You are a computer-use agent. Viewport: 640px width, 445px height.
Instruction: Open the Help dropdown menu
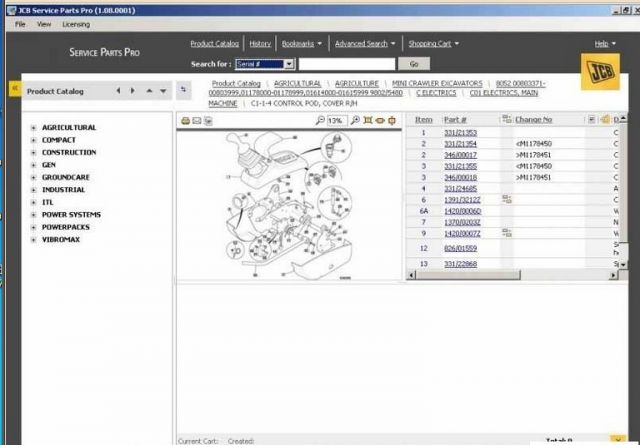(x=605, y=44)
